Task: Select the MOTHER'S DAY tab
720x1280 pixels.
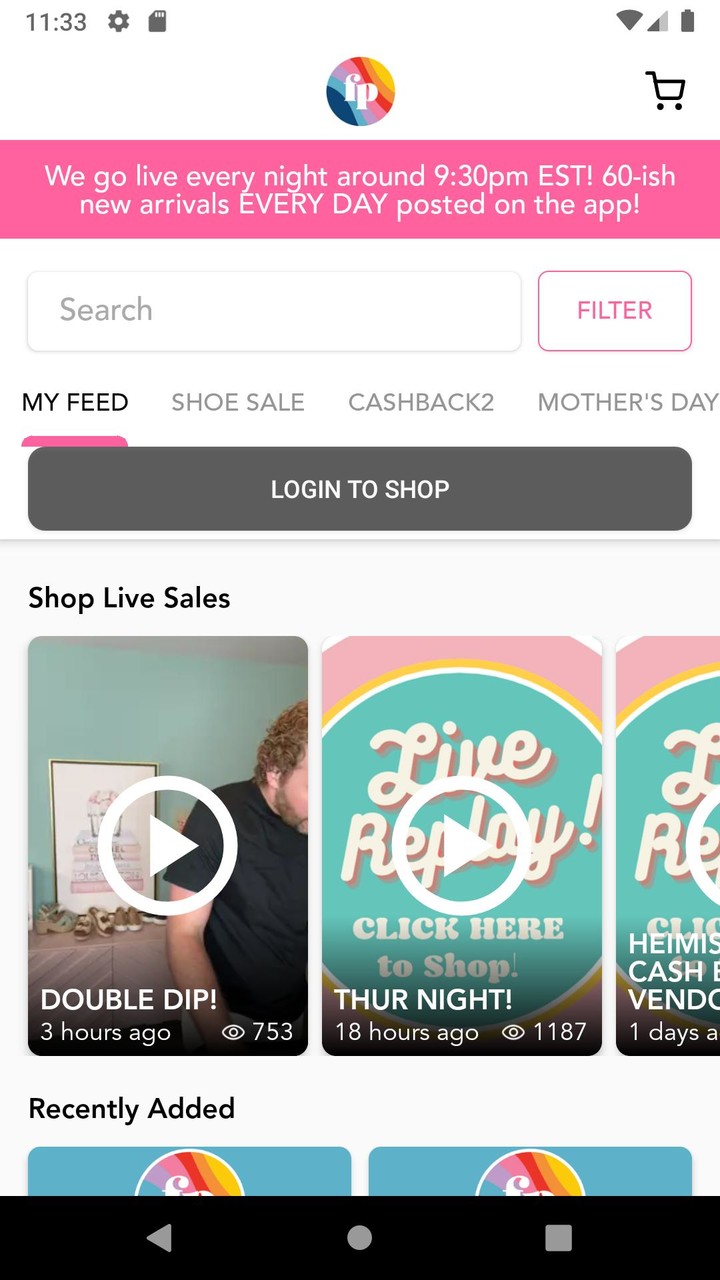Action: 628,402
